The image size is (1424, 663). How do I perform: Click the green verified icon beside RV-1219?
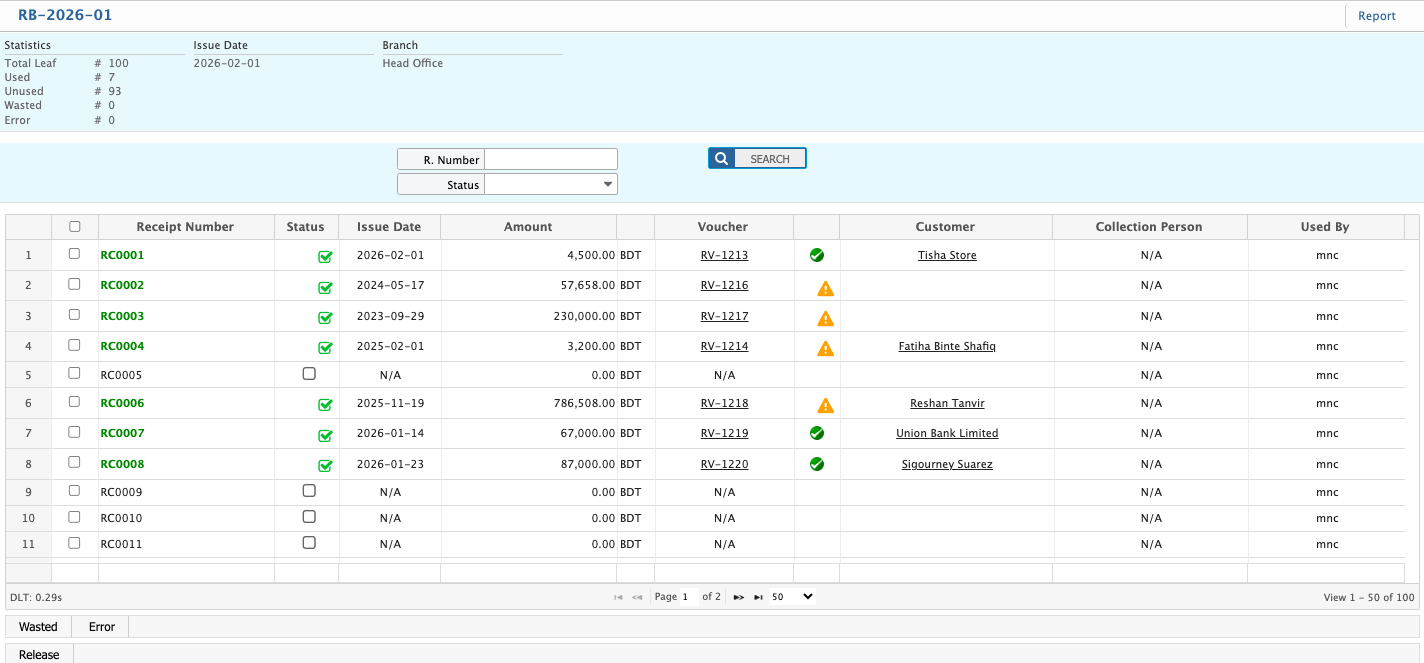point(817,433)
